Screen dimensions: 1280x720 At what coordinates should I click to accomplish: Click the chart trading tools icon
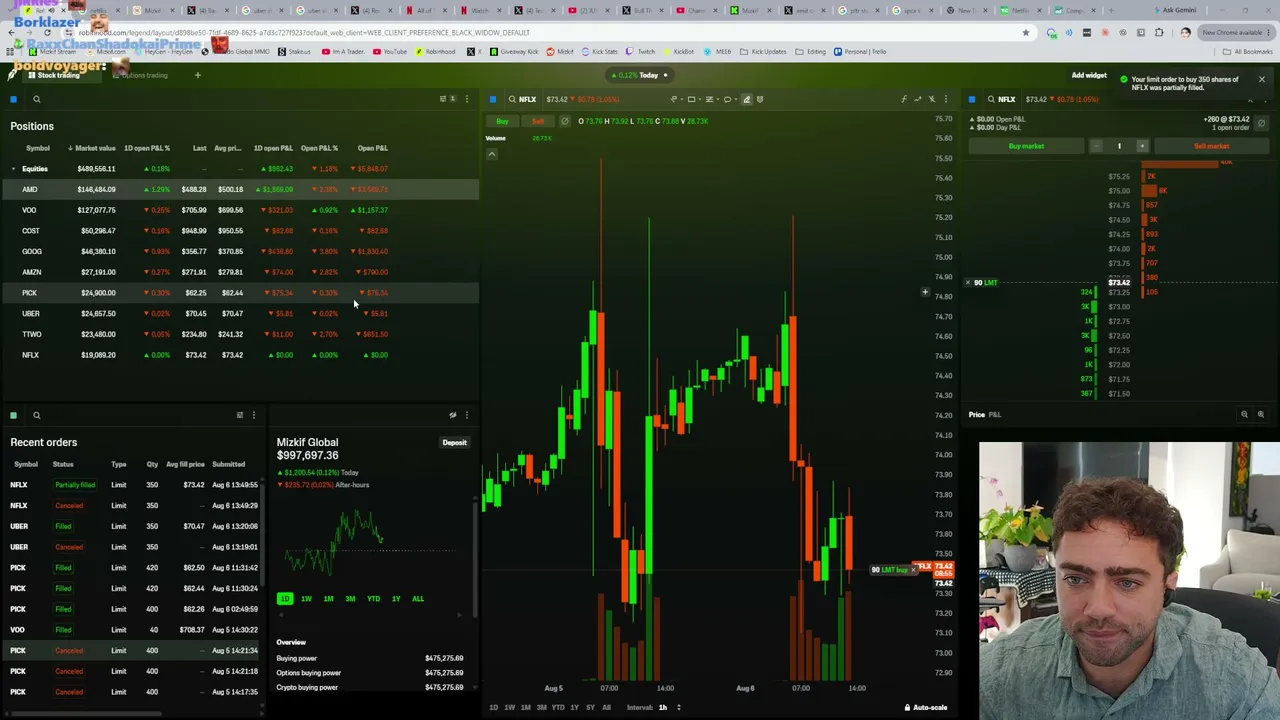[931, 99]
